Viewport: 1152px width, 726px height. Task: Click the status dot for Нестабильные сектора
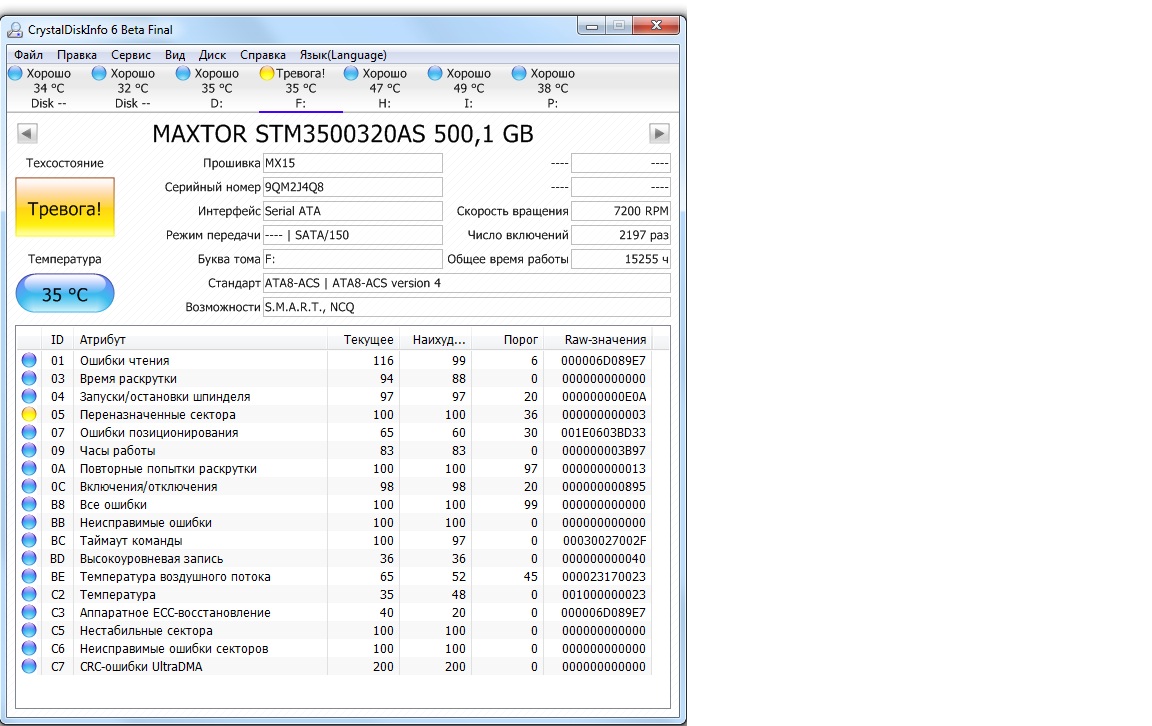[29, 630]
